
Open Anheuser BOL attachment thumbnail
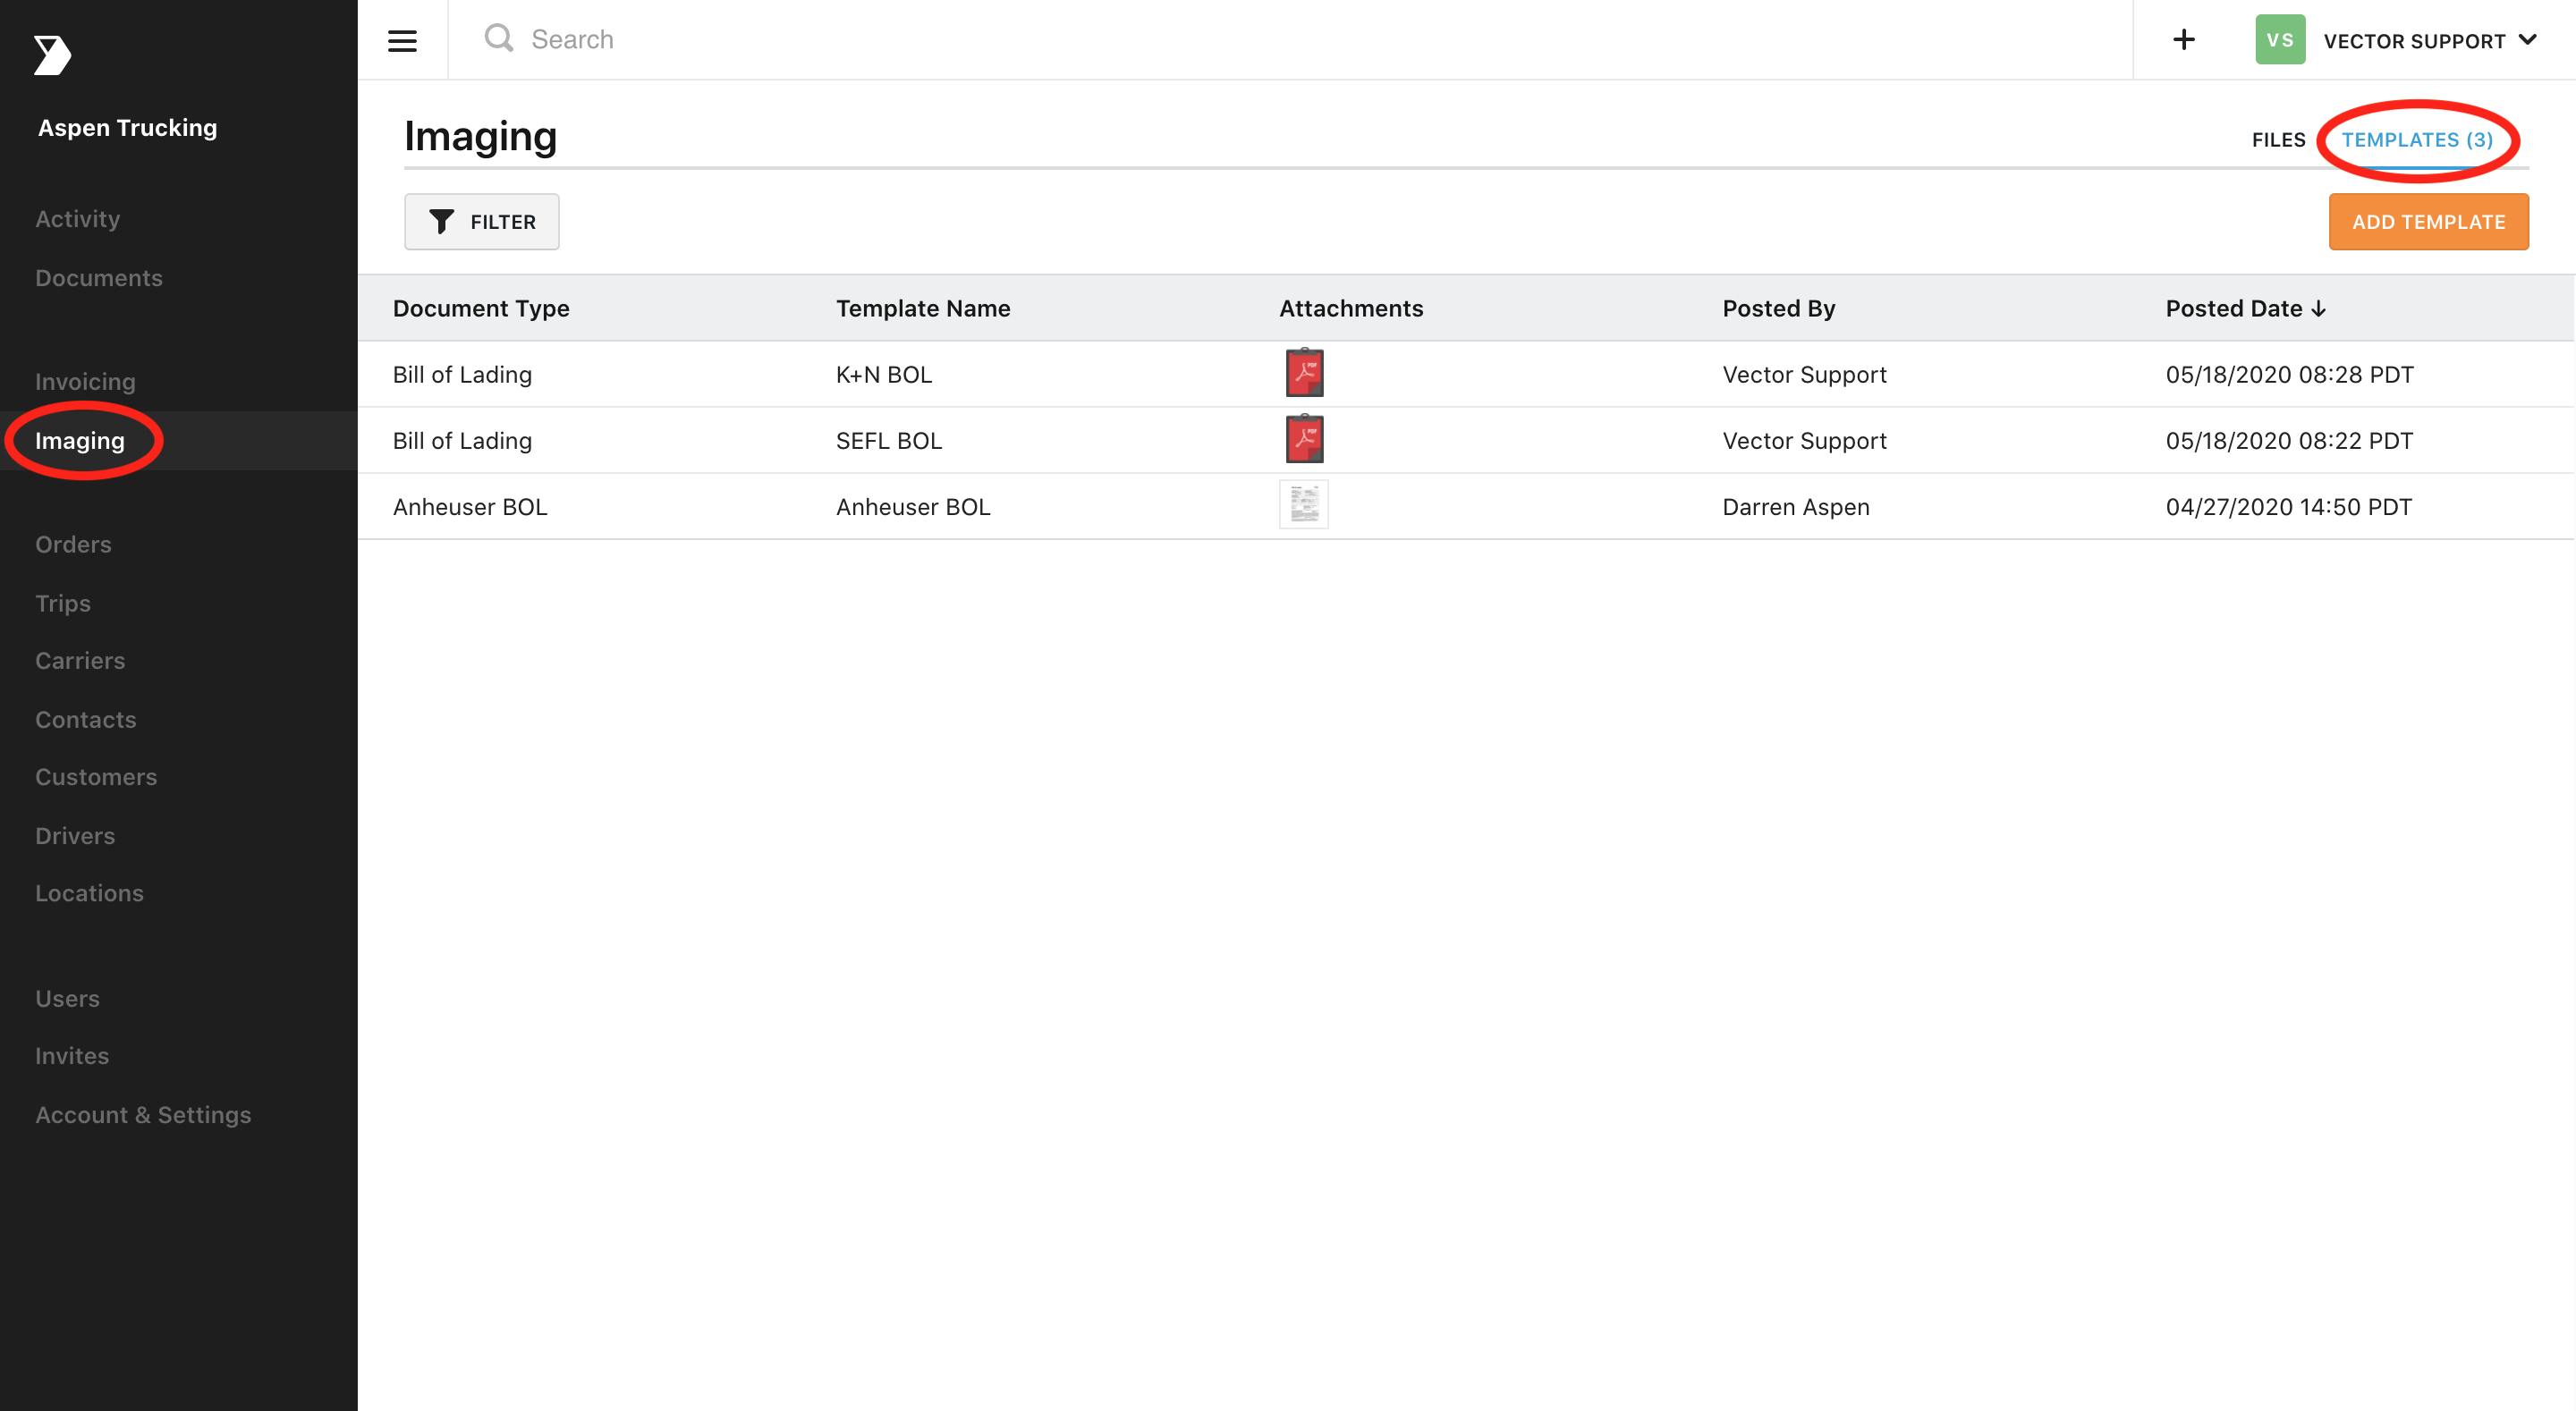pos(1304,505)
